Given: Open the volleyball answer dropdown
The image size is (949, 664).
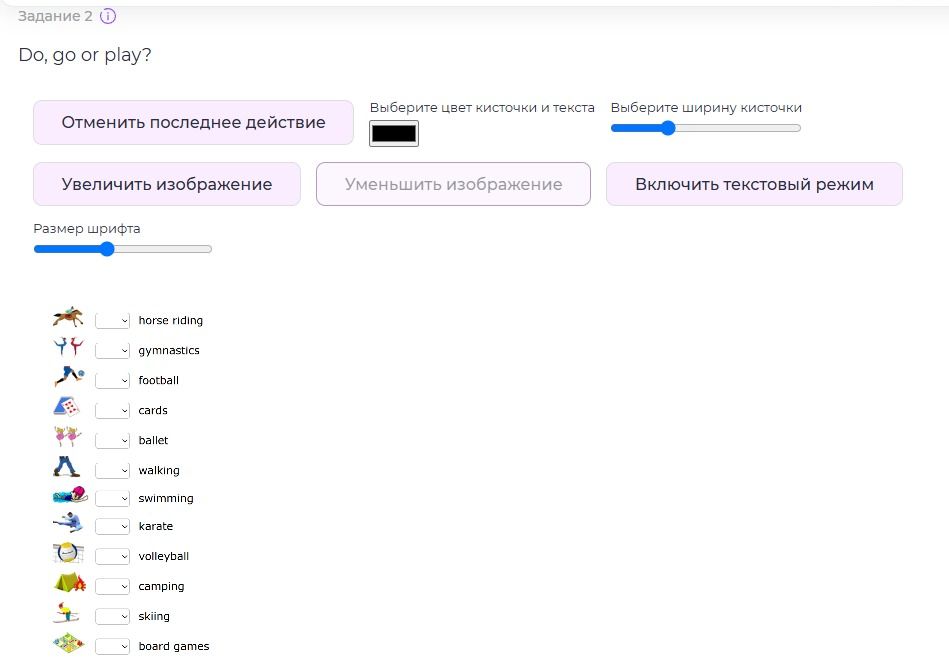Looking at the screenshot, I should [113, 556].
